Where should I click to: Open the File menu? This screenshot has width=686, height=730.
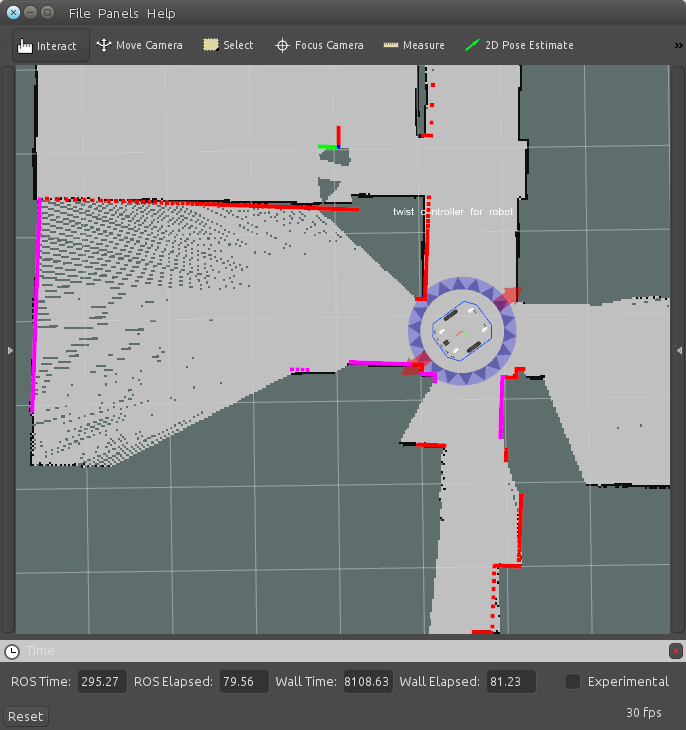pyautogui.click(x=78, y=13)
